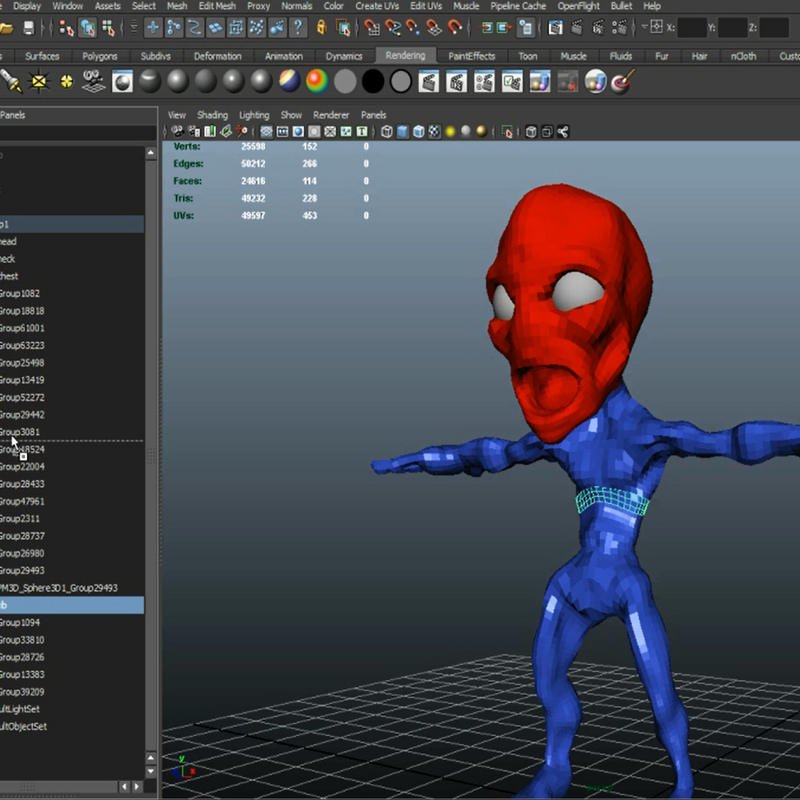Toggle X-ray display cube icon
The width and height of the screenshot is (800, 800).
tap(531, 132)
